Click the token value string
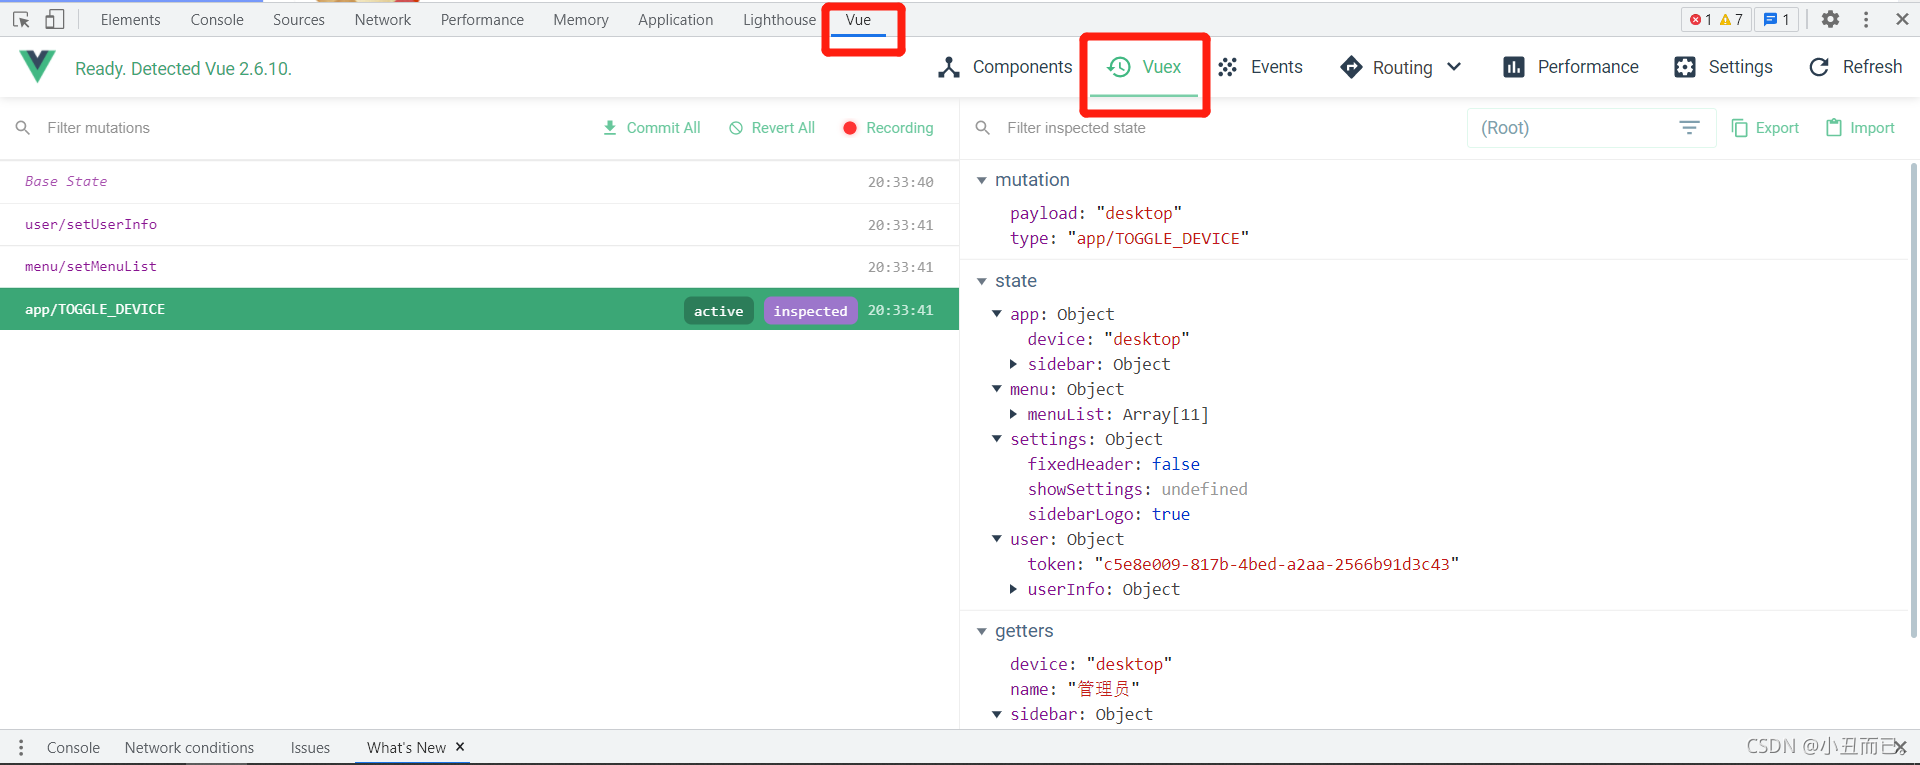The image size is (1920, 765). click(1277, 564)
